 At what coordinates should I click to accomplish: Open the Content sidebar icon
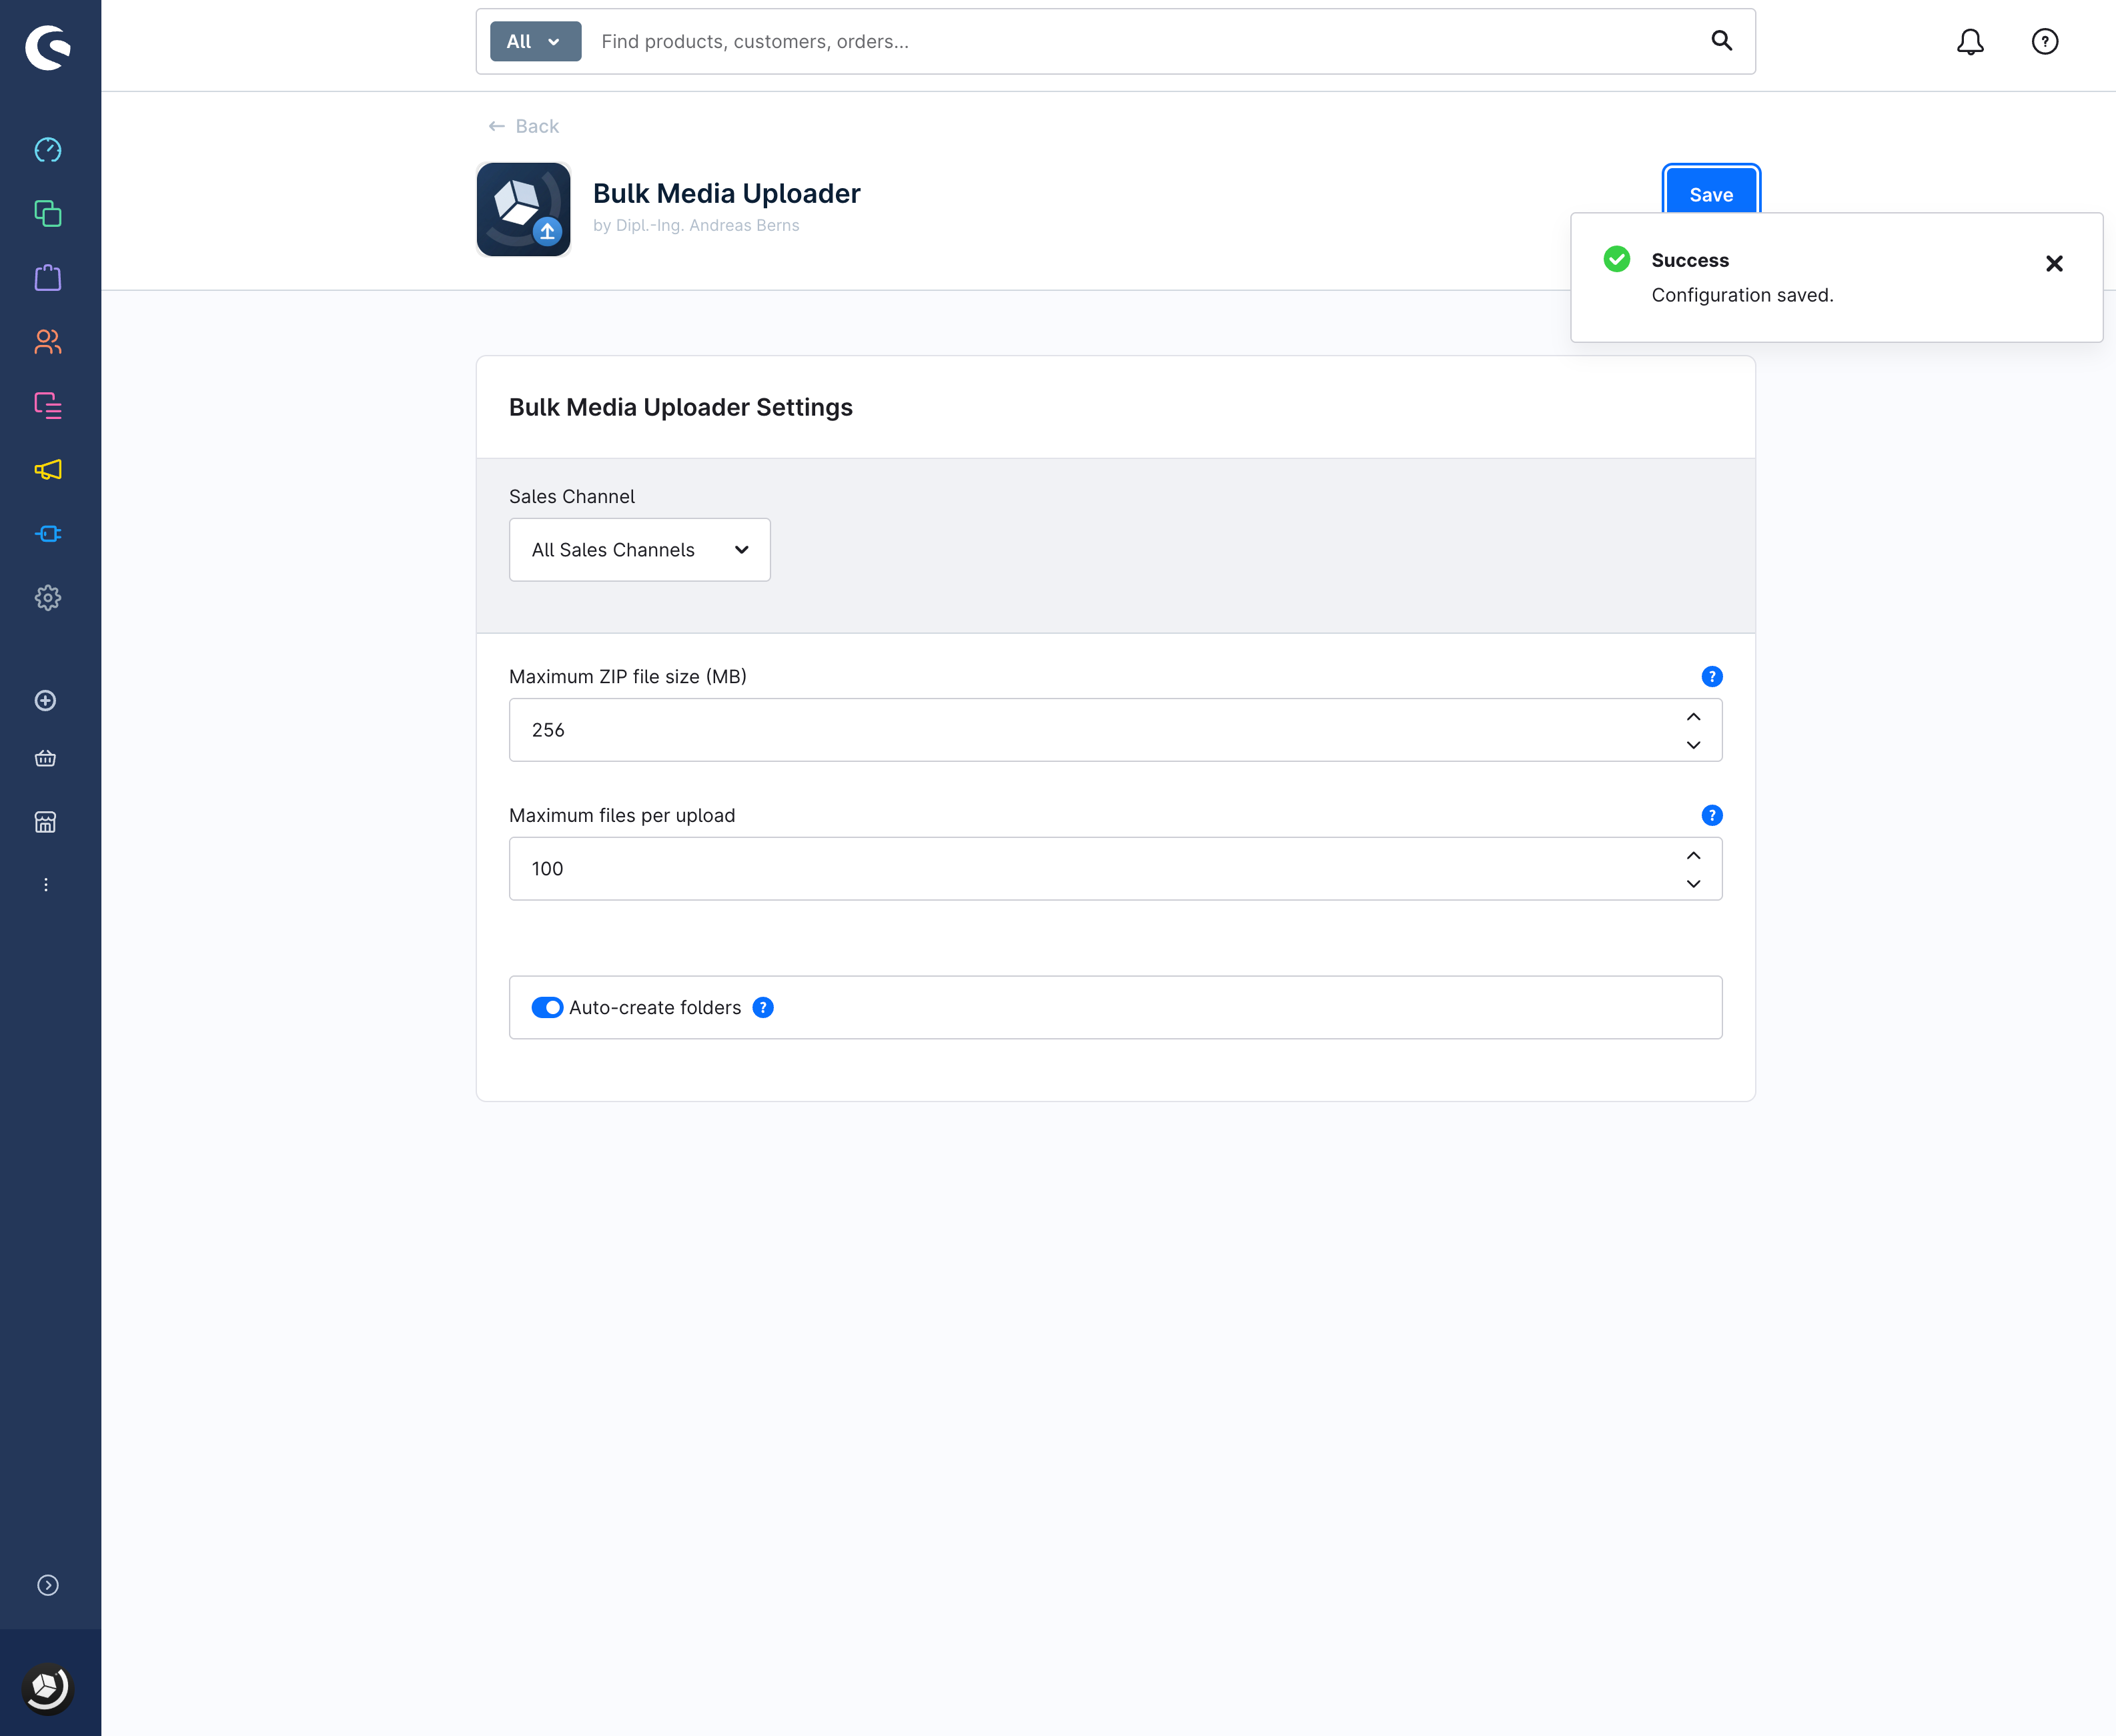pos(48,406)
